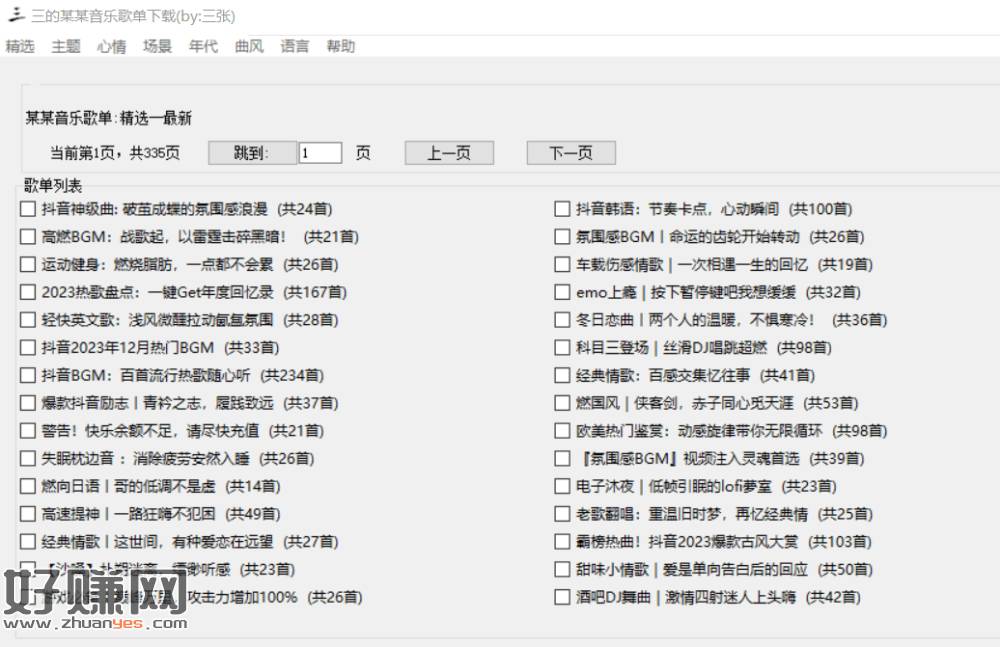Check the 抖音神级曲 playlist checkbox
This screenshot has height=647, width=1000.
(27, 209)
